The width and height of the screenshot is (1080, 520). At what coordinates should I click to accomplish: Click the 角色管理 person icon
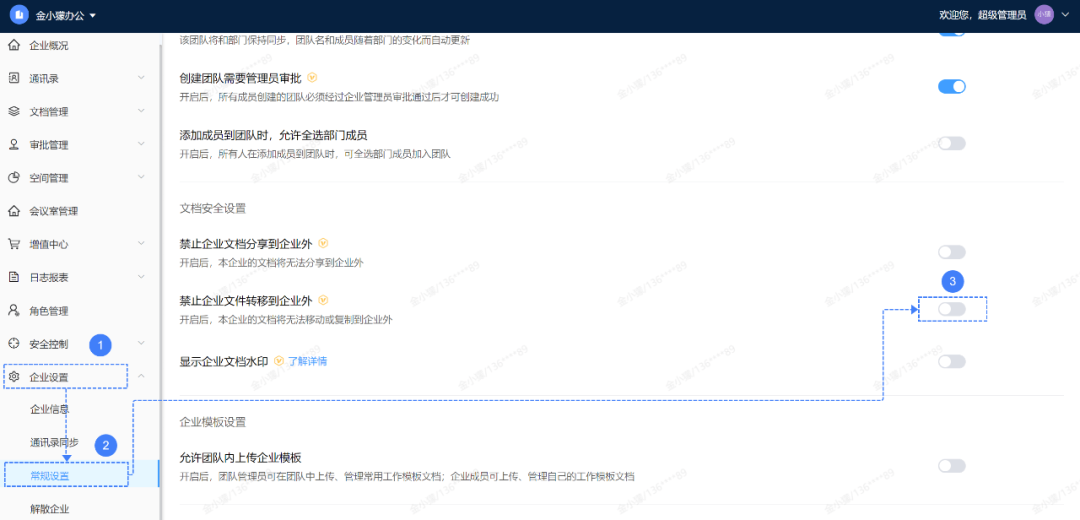tap(14, 310)
